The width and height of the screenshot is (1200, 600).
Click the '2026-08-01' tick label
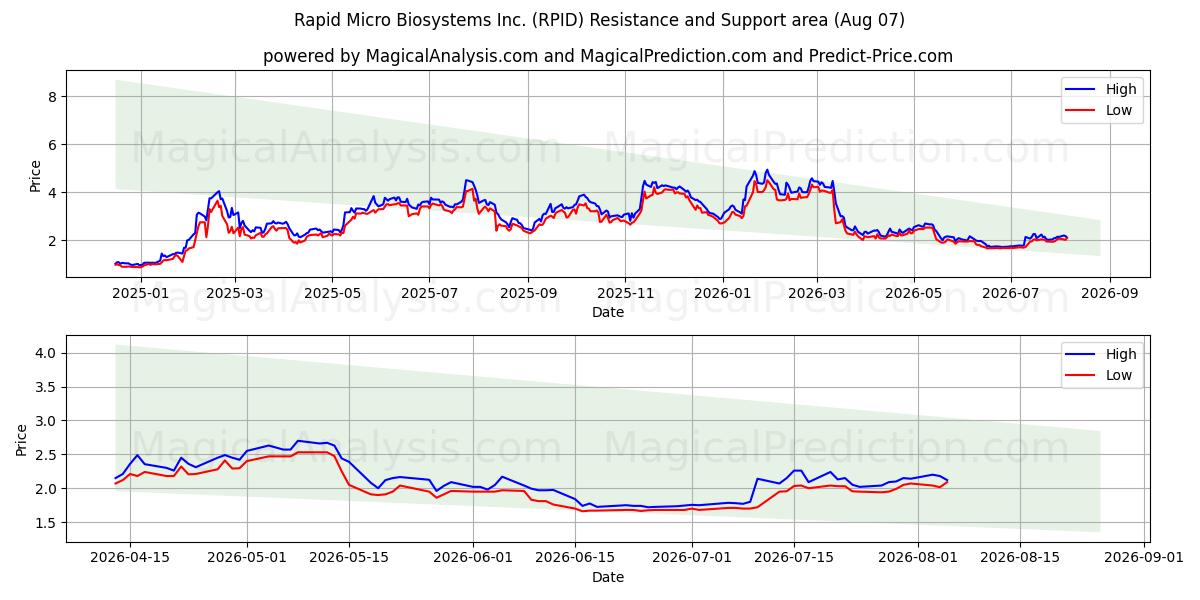918,558
